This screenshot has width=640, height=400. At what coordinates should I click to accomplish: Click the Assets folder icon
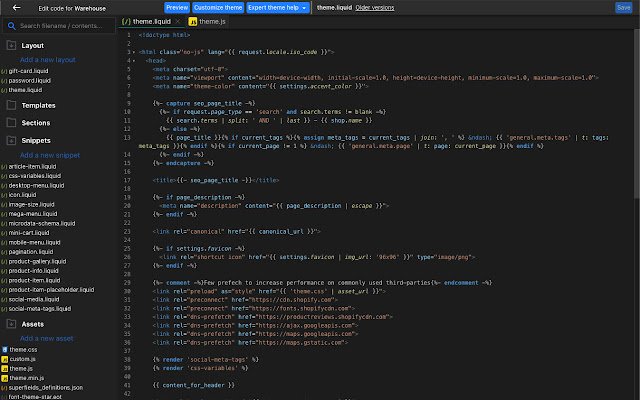[x=11, y=324]
